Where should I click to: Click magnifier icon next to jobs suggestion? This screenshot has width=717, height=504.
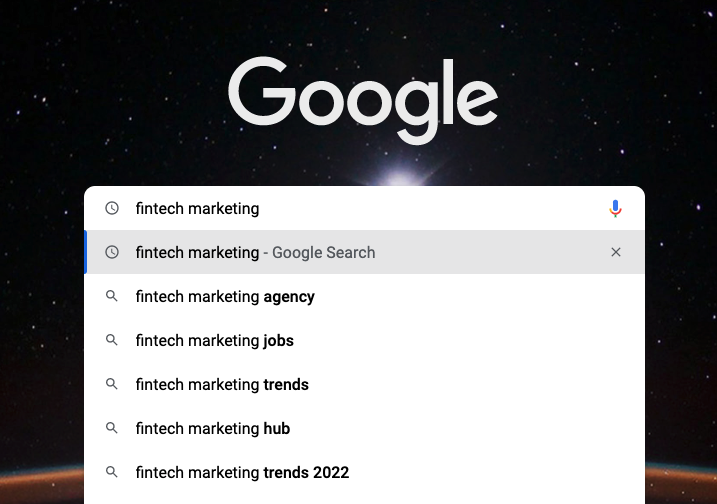pyautogui.click(x=112, y=340)
